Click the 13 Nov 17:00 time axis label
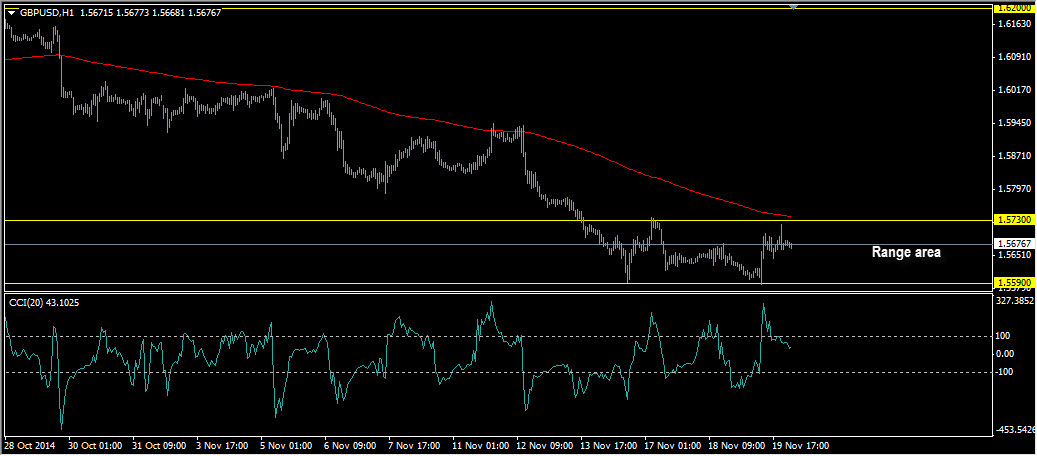 609,446
